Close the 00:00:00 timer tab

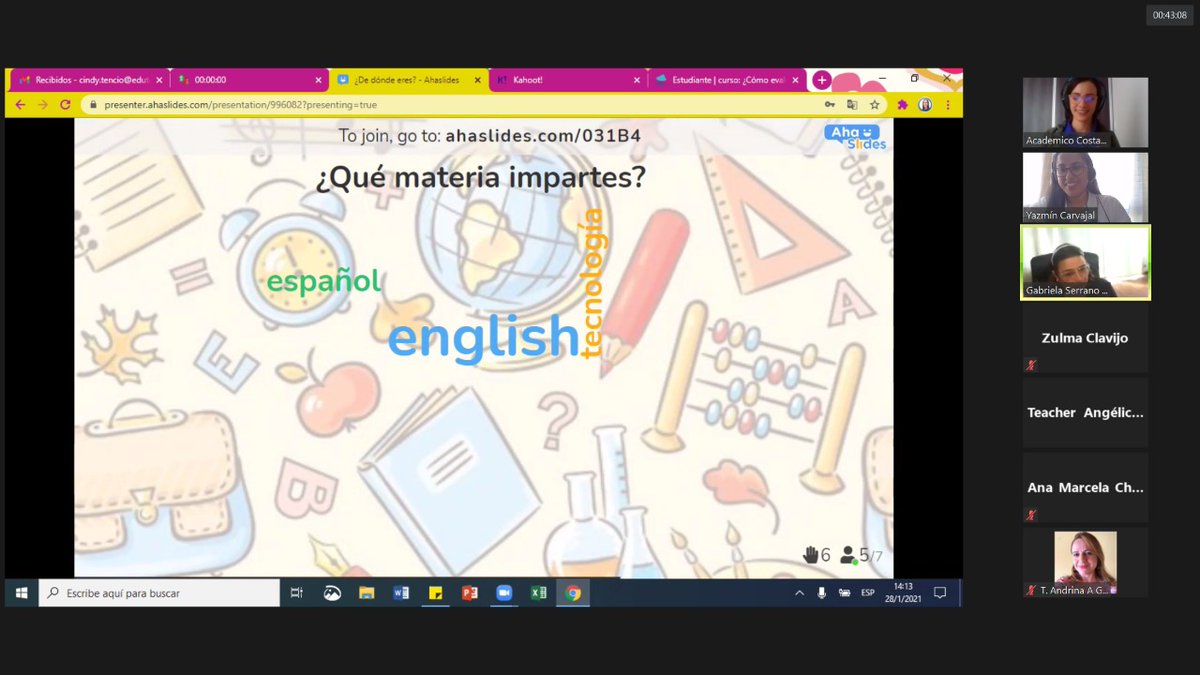(318, 80)
